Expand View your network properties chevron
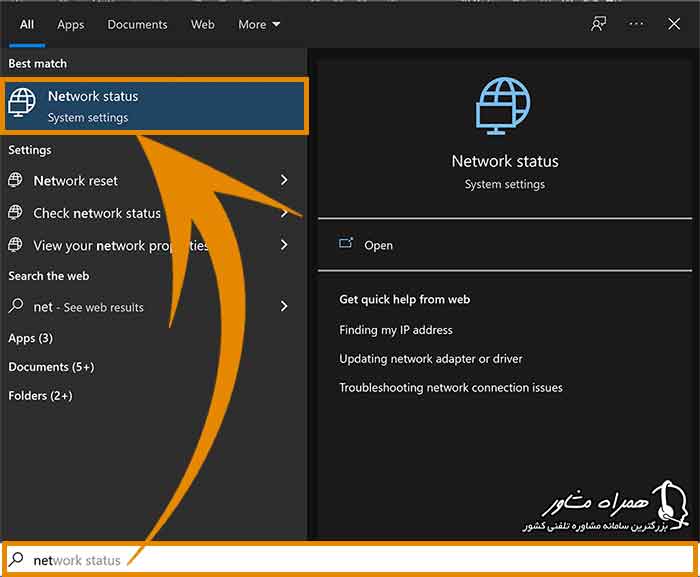Screen dimensions: 700x577 tap(284, 245)
